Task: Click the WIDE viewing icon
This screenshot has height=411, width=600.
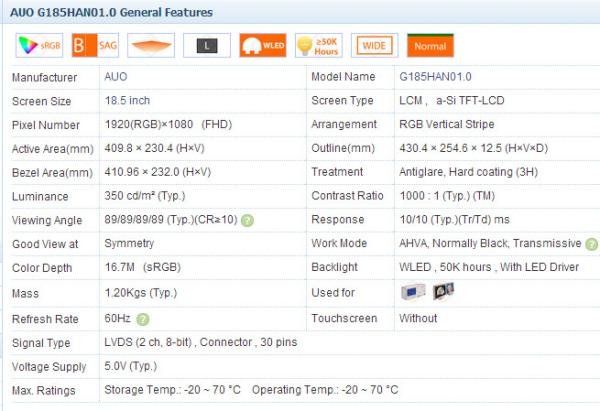Action: pyautogui.click(x=375, y=46)
